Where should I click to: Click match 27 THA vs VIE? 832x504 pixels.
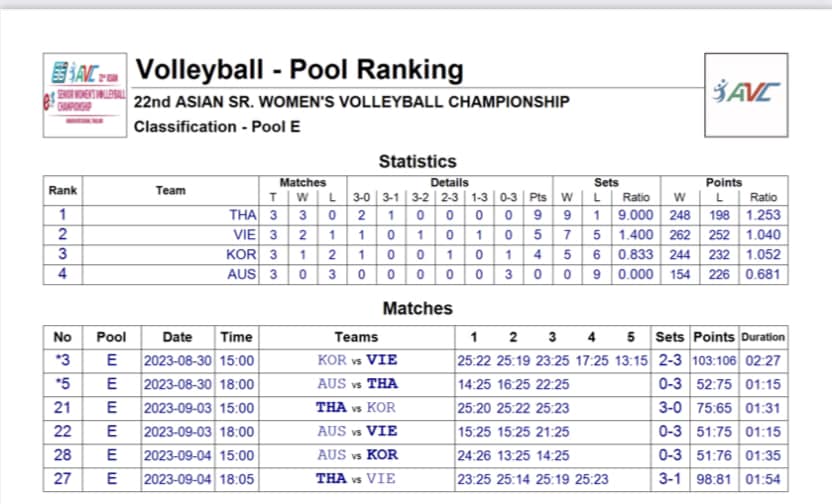coord(415,479)
